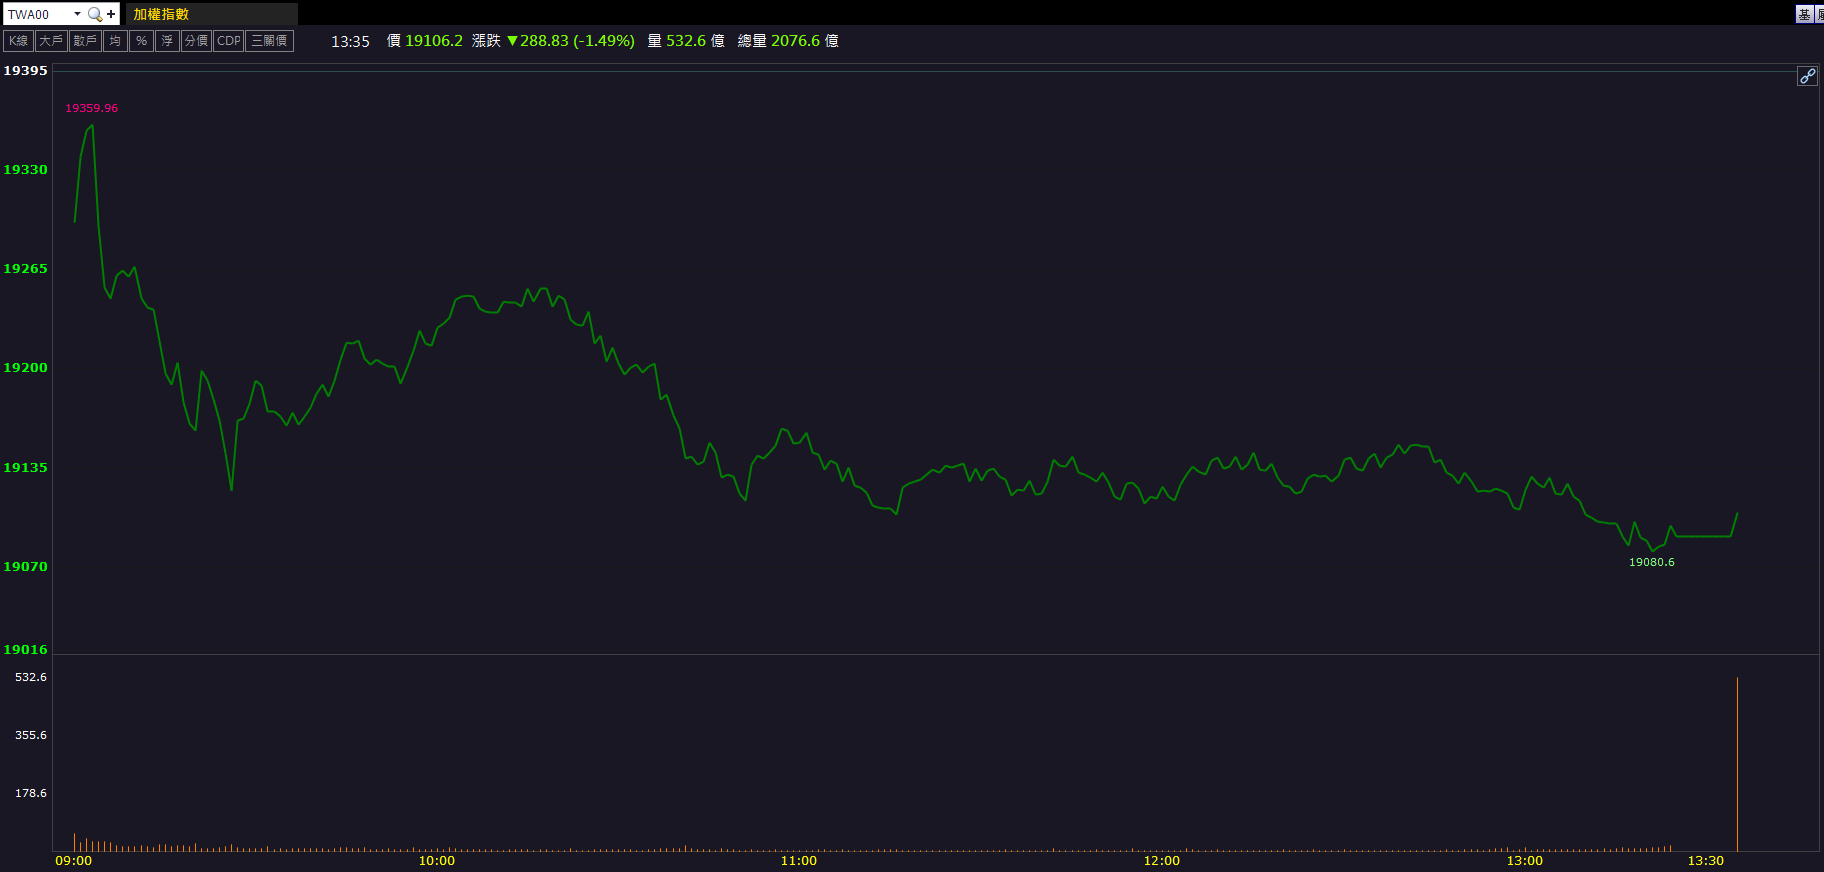This screenshot has width=1824, height=872.
Task: Open the TWA00 symbol dropdown arrow
Action: tap(77, 14)
